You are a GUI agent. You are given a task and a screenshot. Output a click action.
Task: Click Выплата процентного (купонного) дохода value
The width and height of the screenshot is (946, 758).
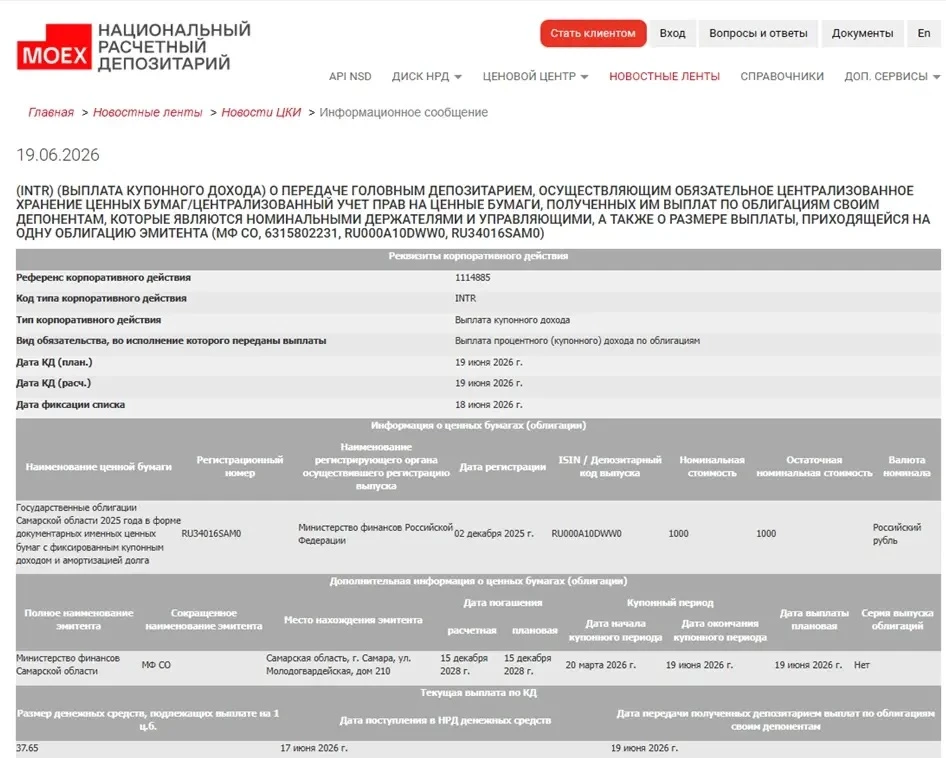pyautogui.click(x=577, y=340)
